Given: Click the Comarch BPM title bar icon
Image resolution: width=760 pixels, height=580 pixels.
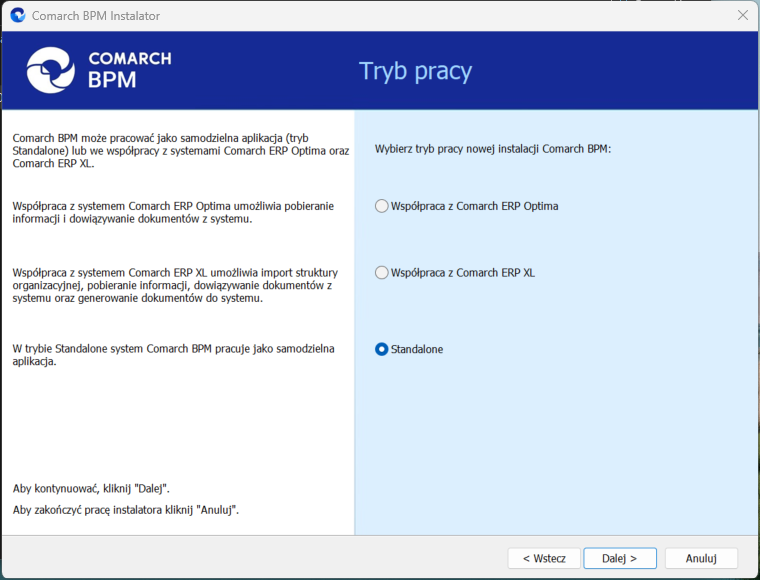Looking at the screenshot, I should click(x=18, y=16).
